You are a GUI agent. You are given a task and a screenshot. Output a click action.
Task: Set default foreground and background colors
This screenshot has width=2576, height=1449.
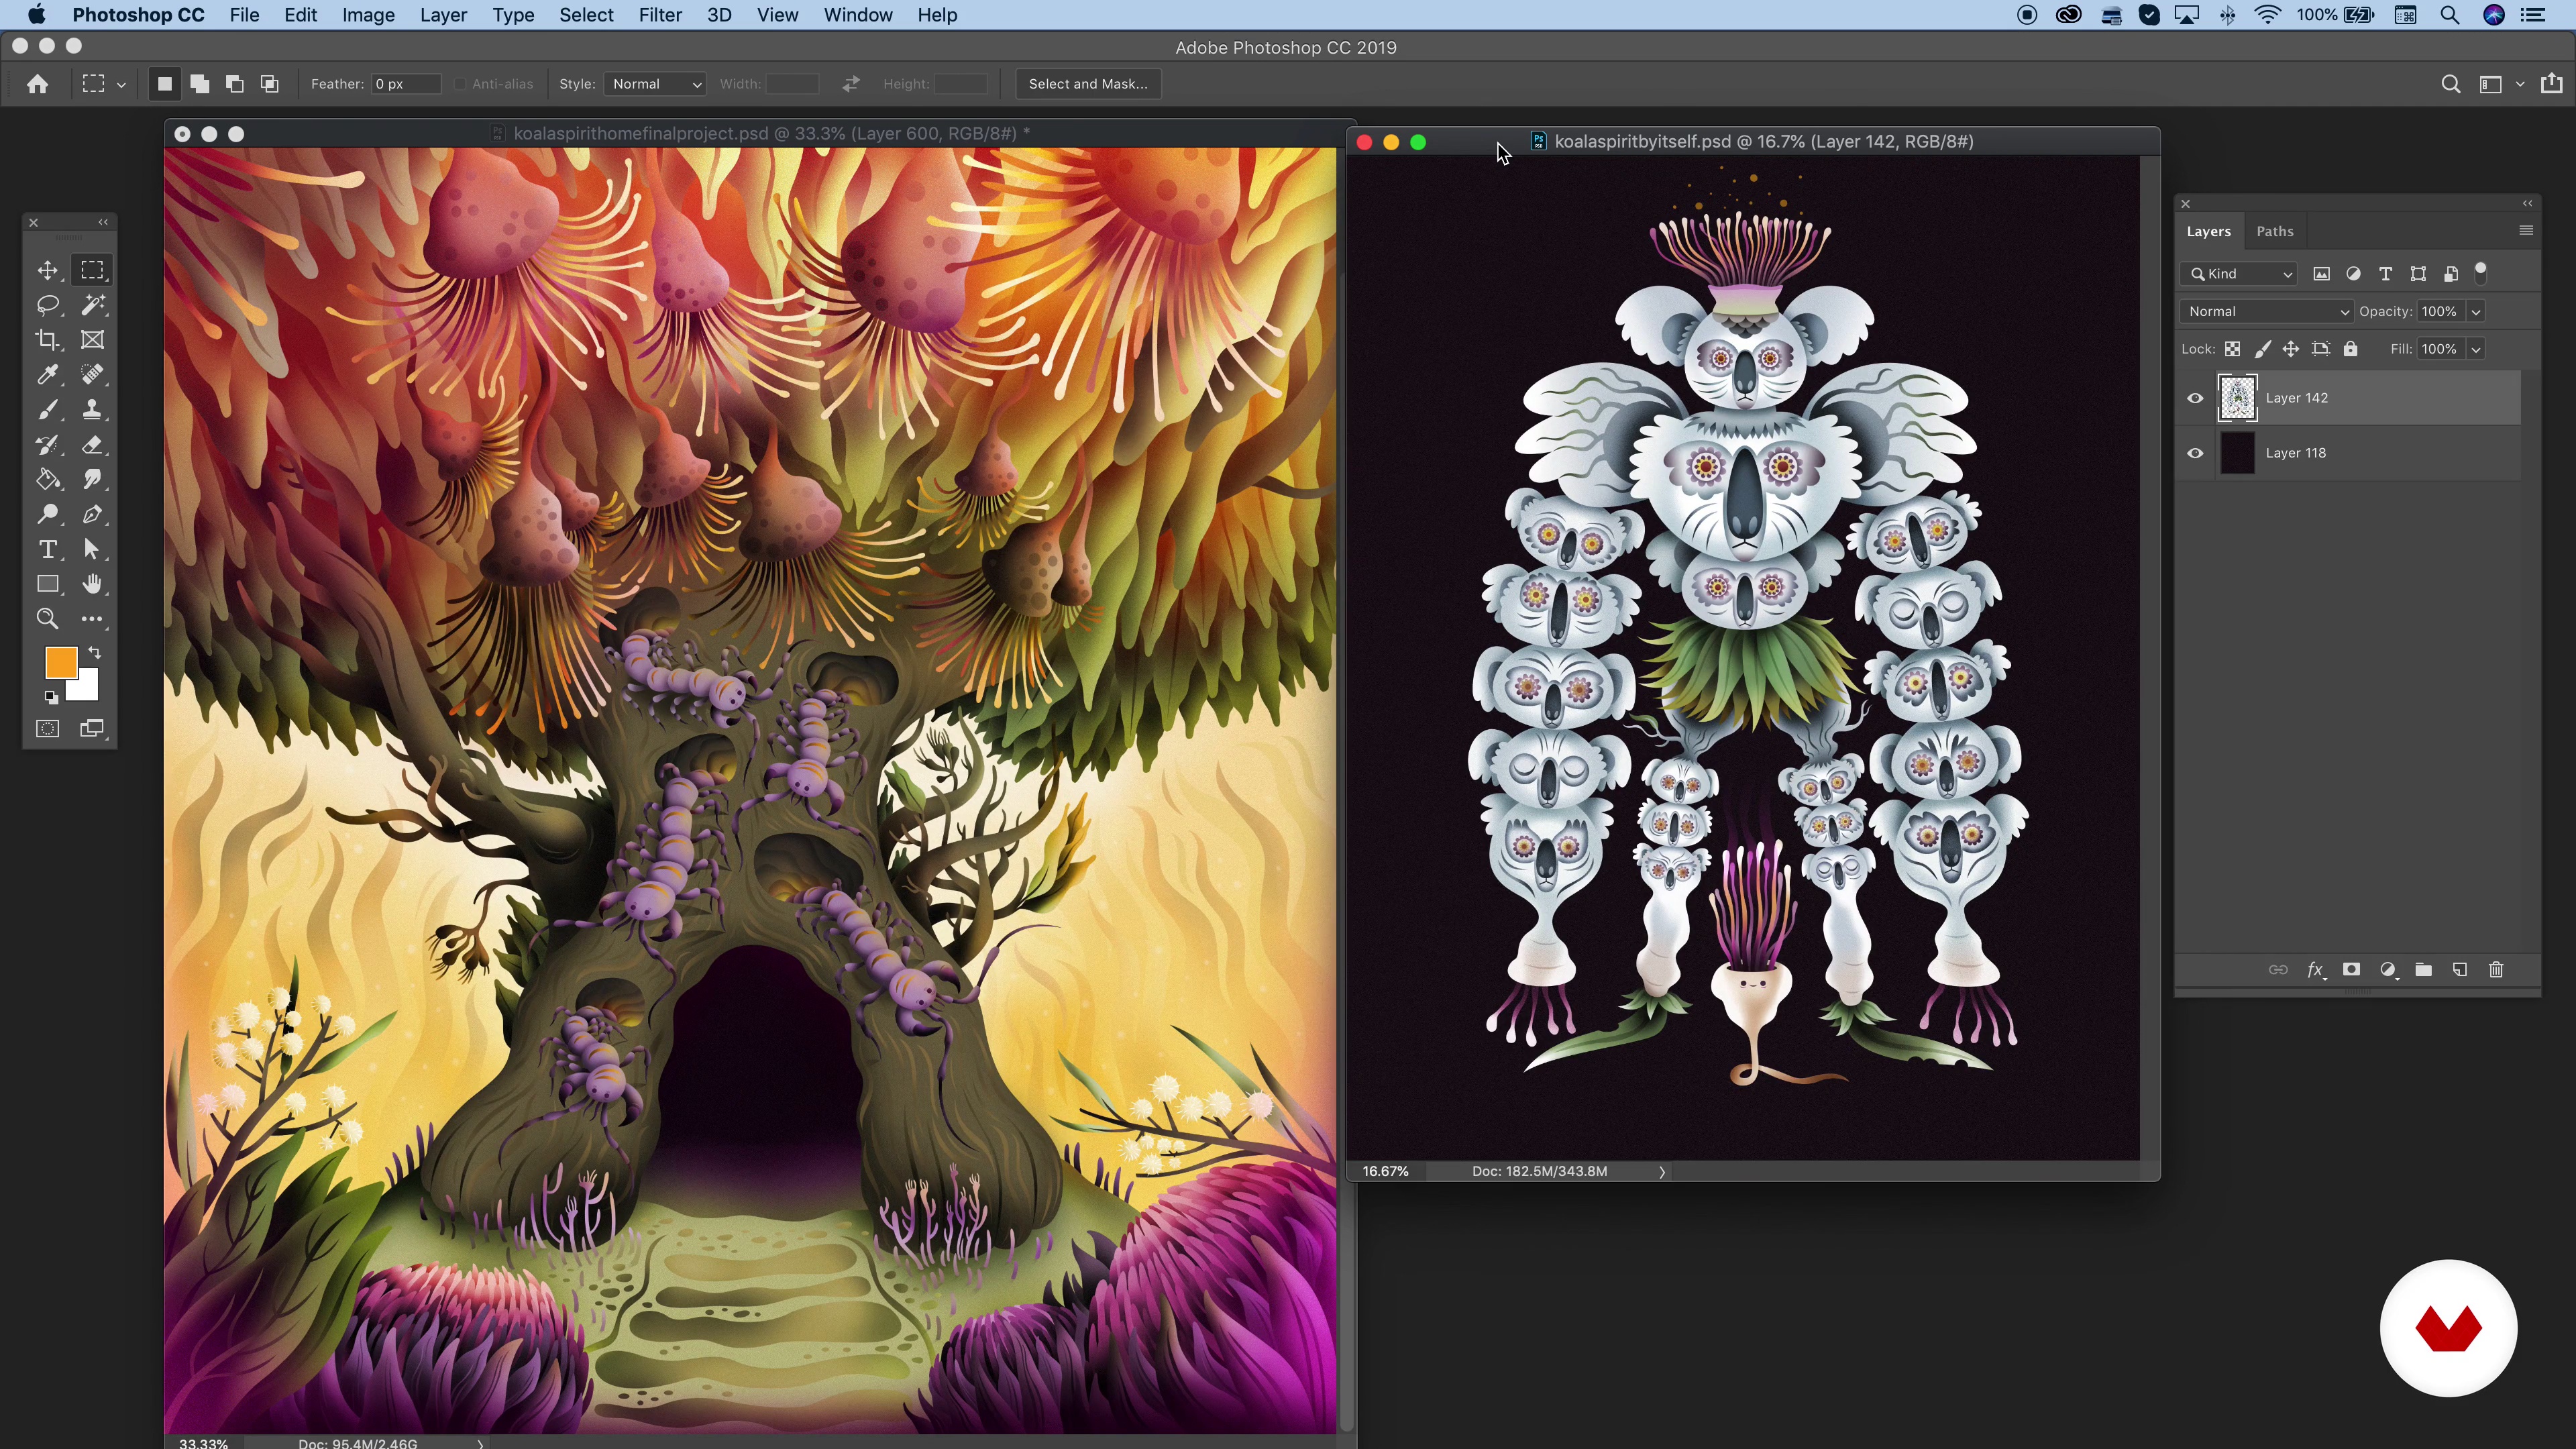click(x=51, y=697)
